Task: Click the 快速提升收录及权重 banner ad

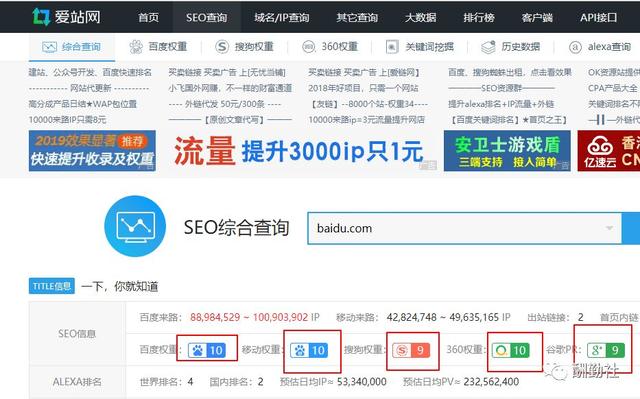Action: click(x=92, y=151)
